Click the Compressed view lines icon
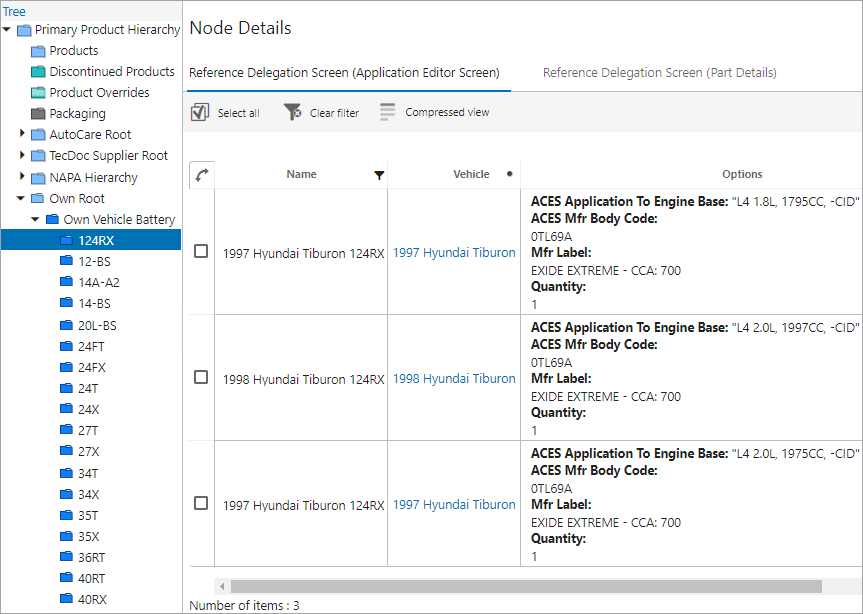 [387, 112]
